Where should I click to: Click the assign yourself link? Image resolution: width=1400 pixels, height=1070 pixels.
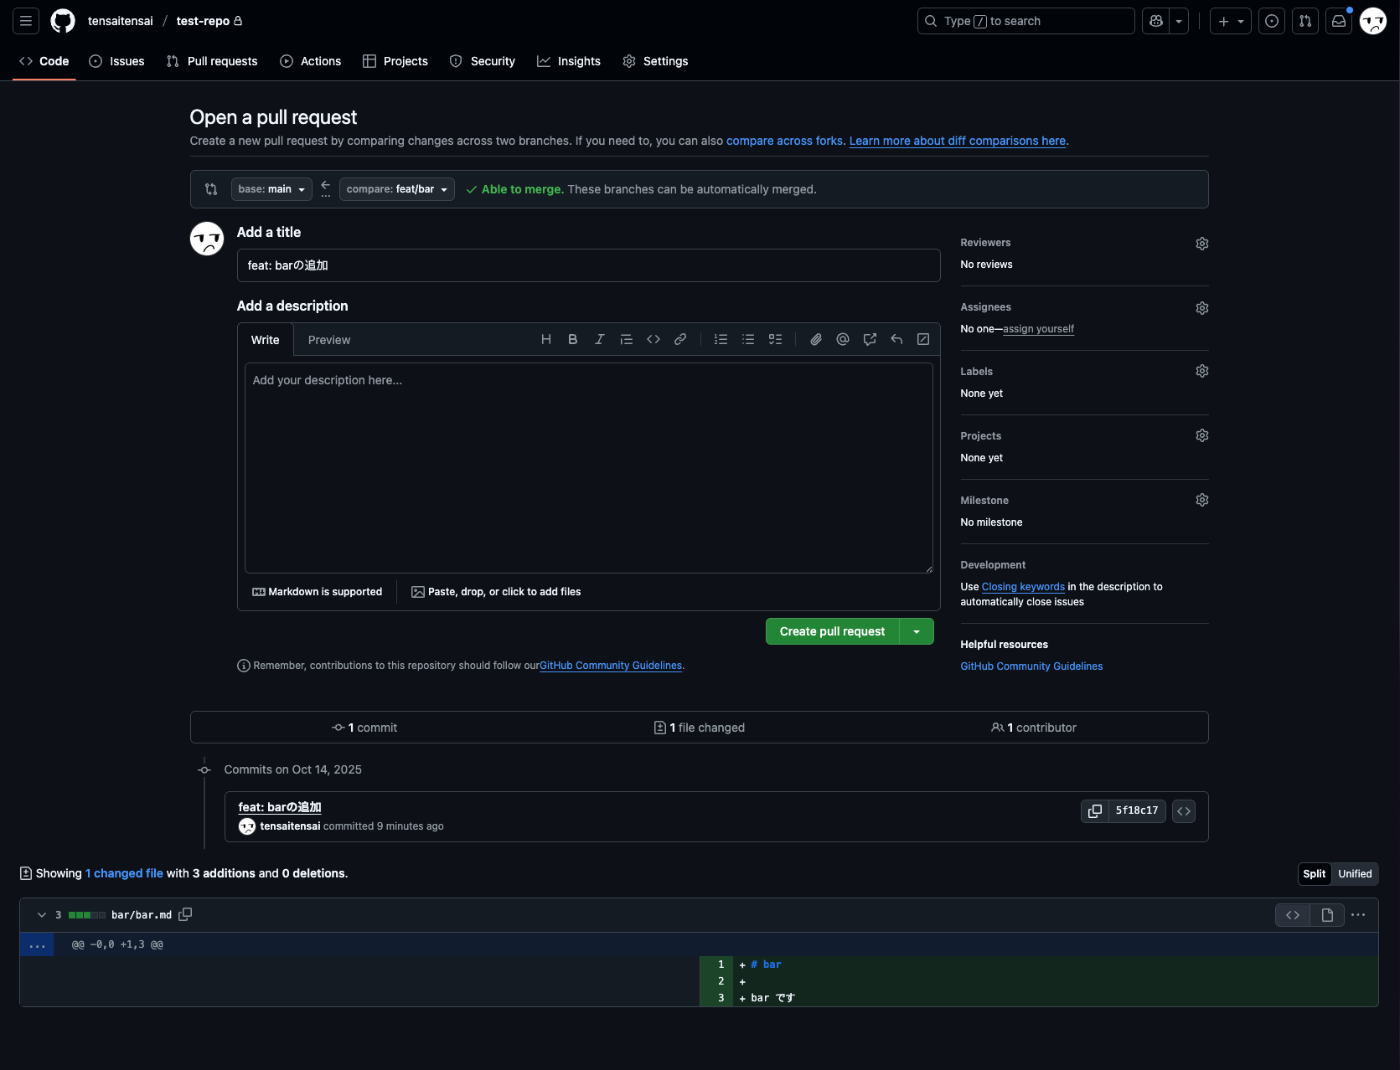(x=1039, y=329)
